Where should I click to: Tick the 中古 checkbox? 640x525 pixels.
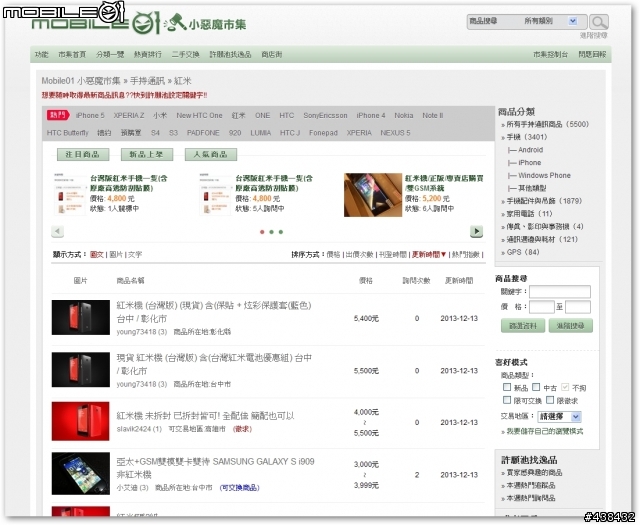(536, 387)
